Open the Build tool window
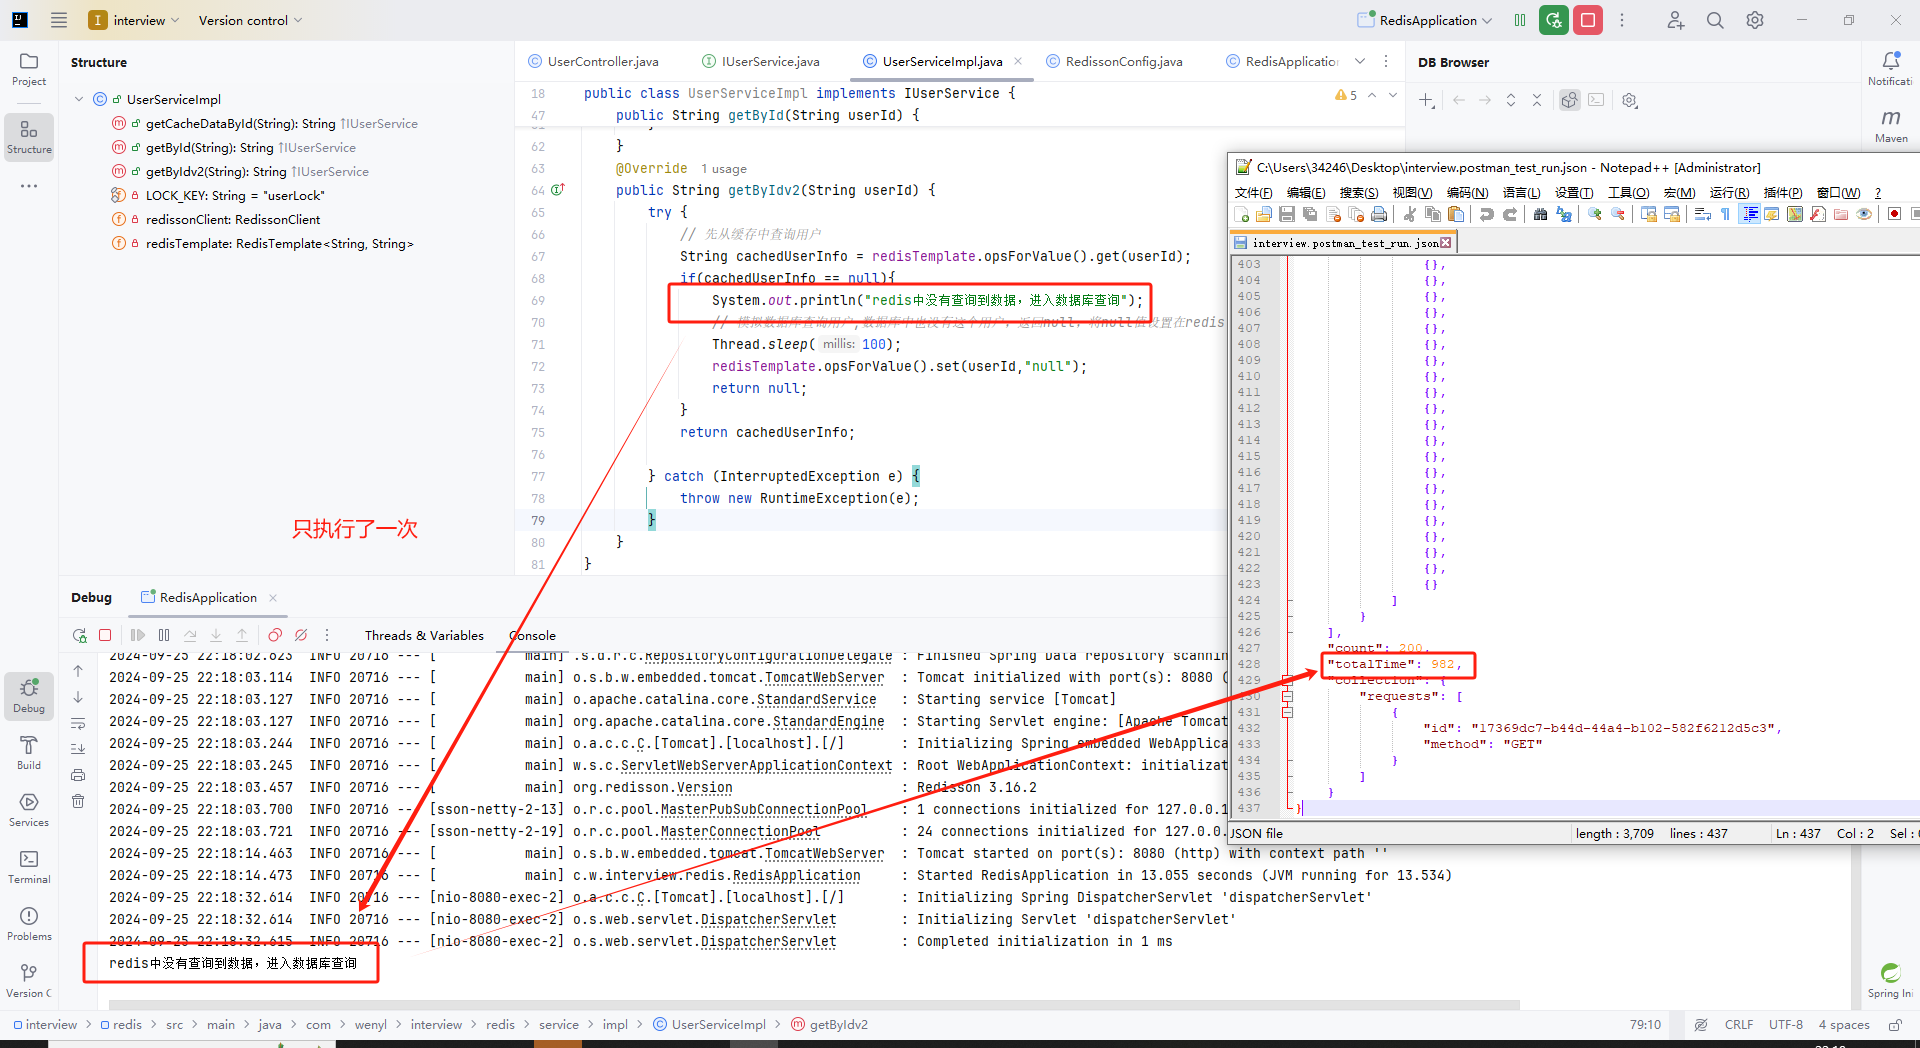The image size is (1920, 1048). click(29, 753)
